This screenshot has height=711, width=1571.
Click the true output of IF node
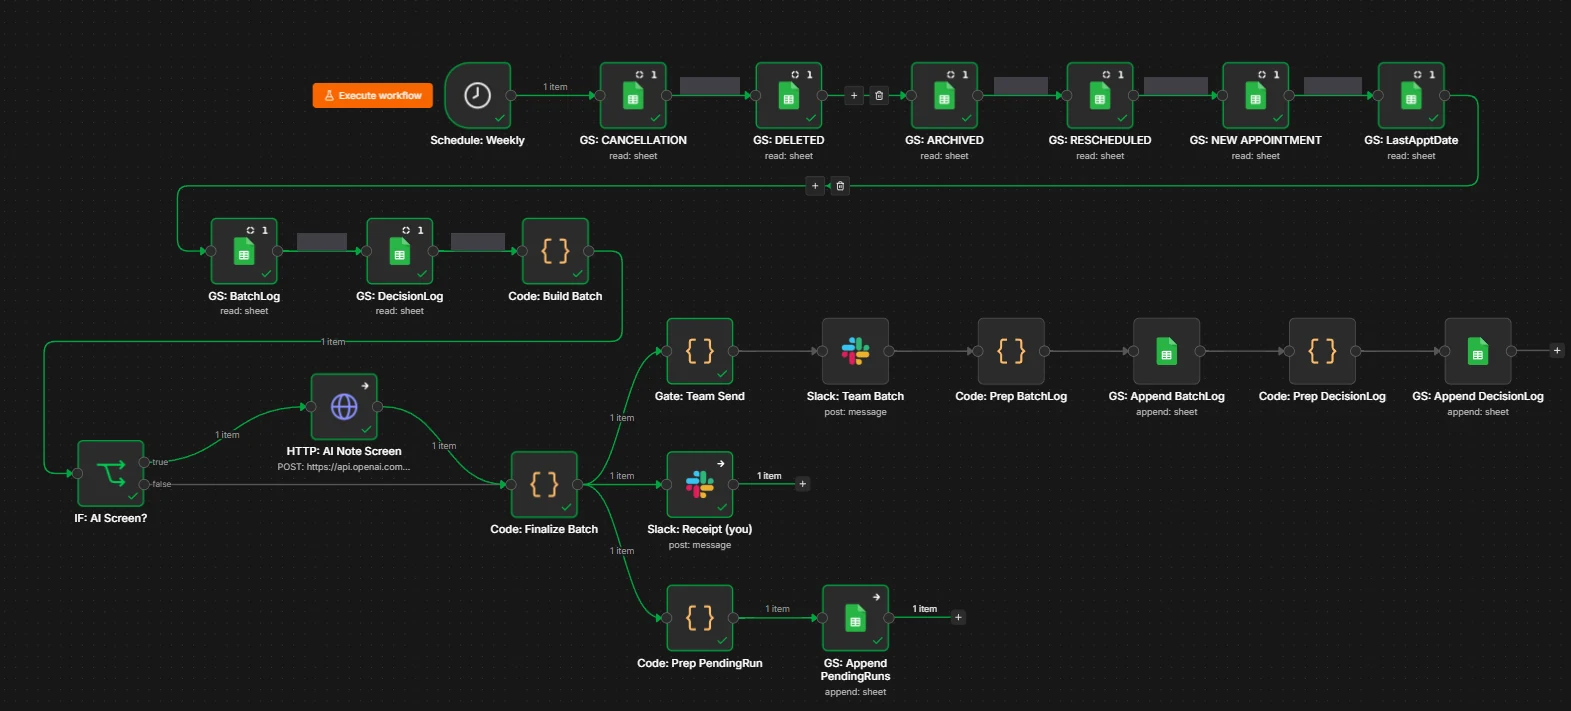pos(144,462)
